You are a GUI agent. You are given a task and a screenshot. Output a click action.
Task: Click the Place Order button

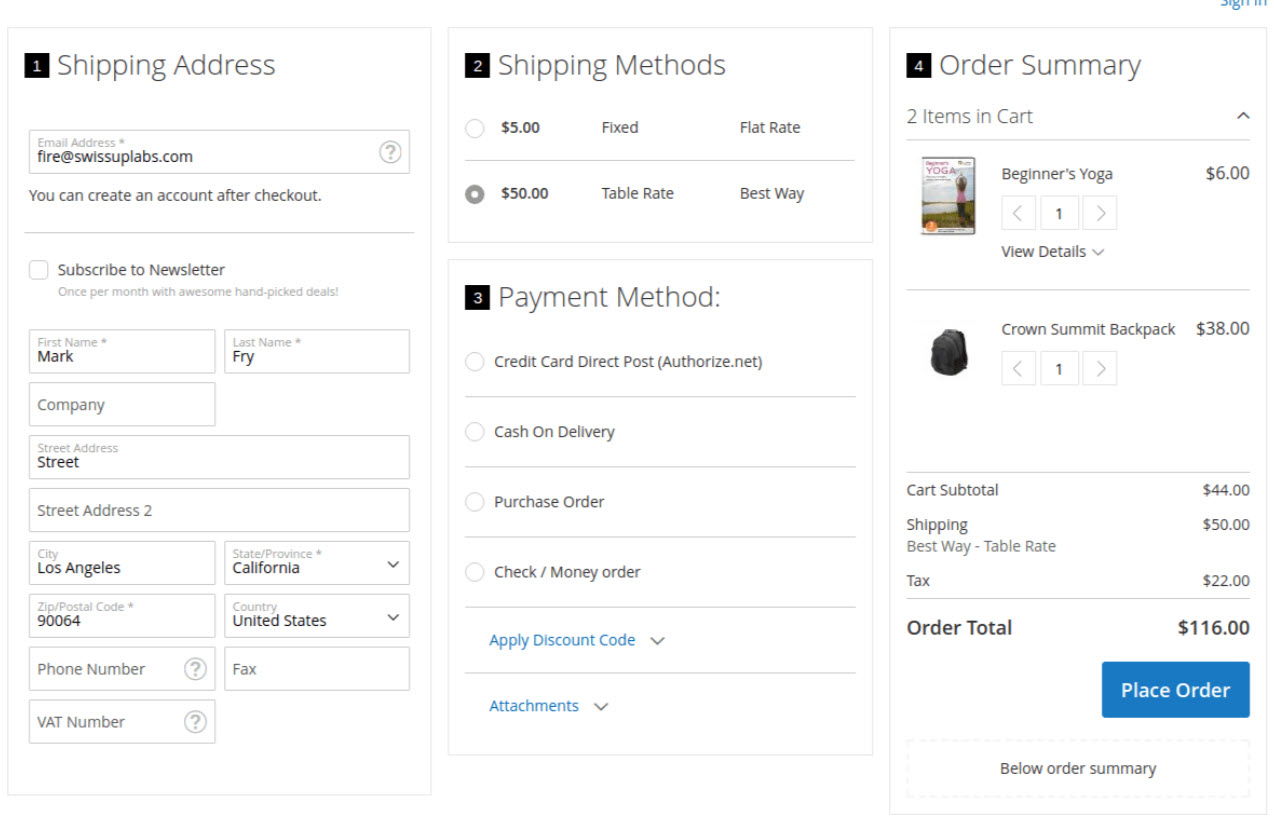pos(1175,690)
